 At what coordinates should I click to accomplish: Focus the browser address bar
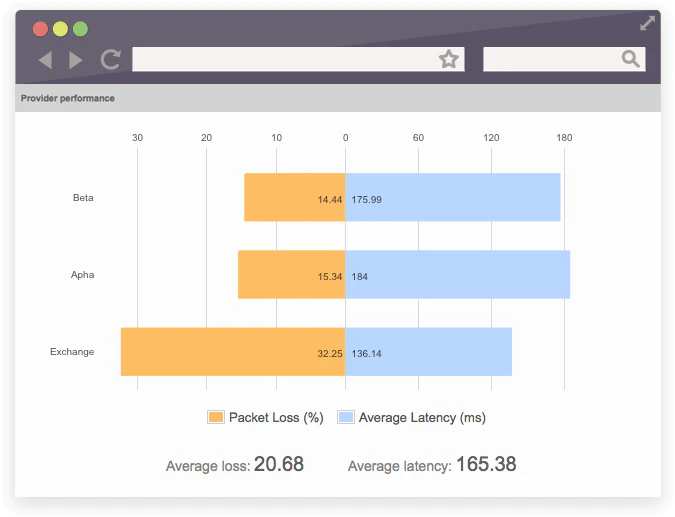298,59
